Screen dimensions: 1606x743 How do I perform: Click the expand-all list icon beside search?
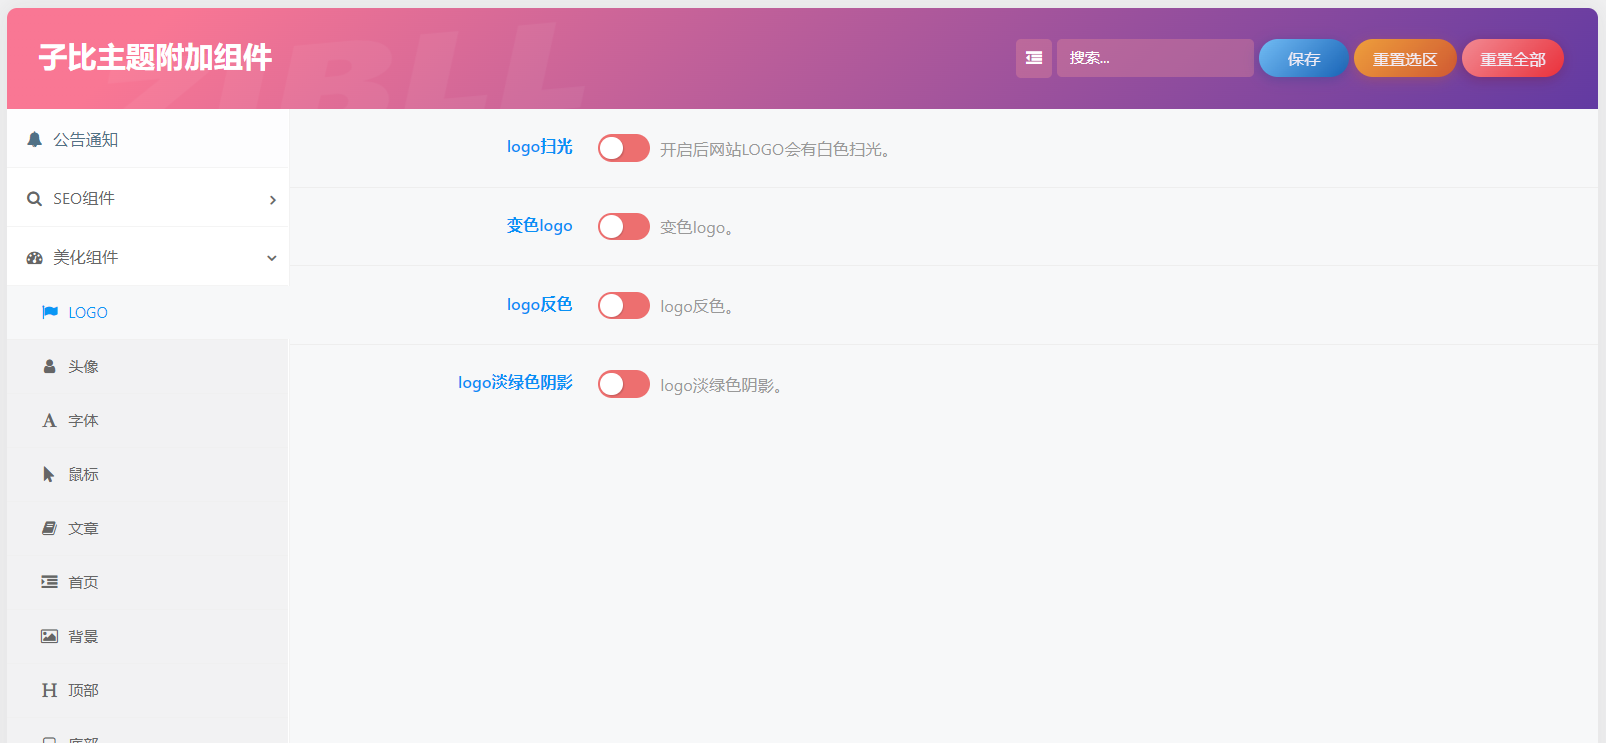[1033, 58]
